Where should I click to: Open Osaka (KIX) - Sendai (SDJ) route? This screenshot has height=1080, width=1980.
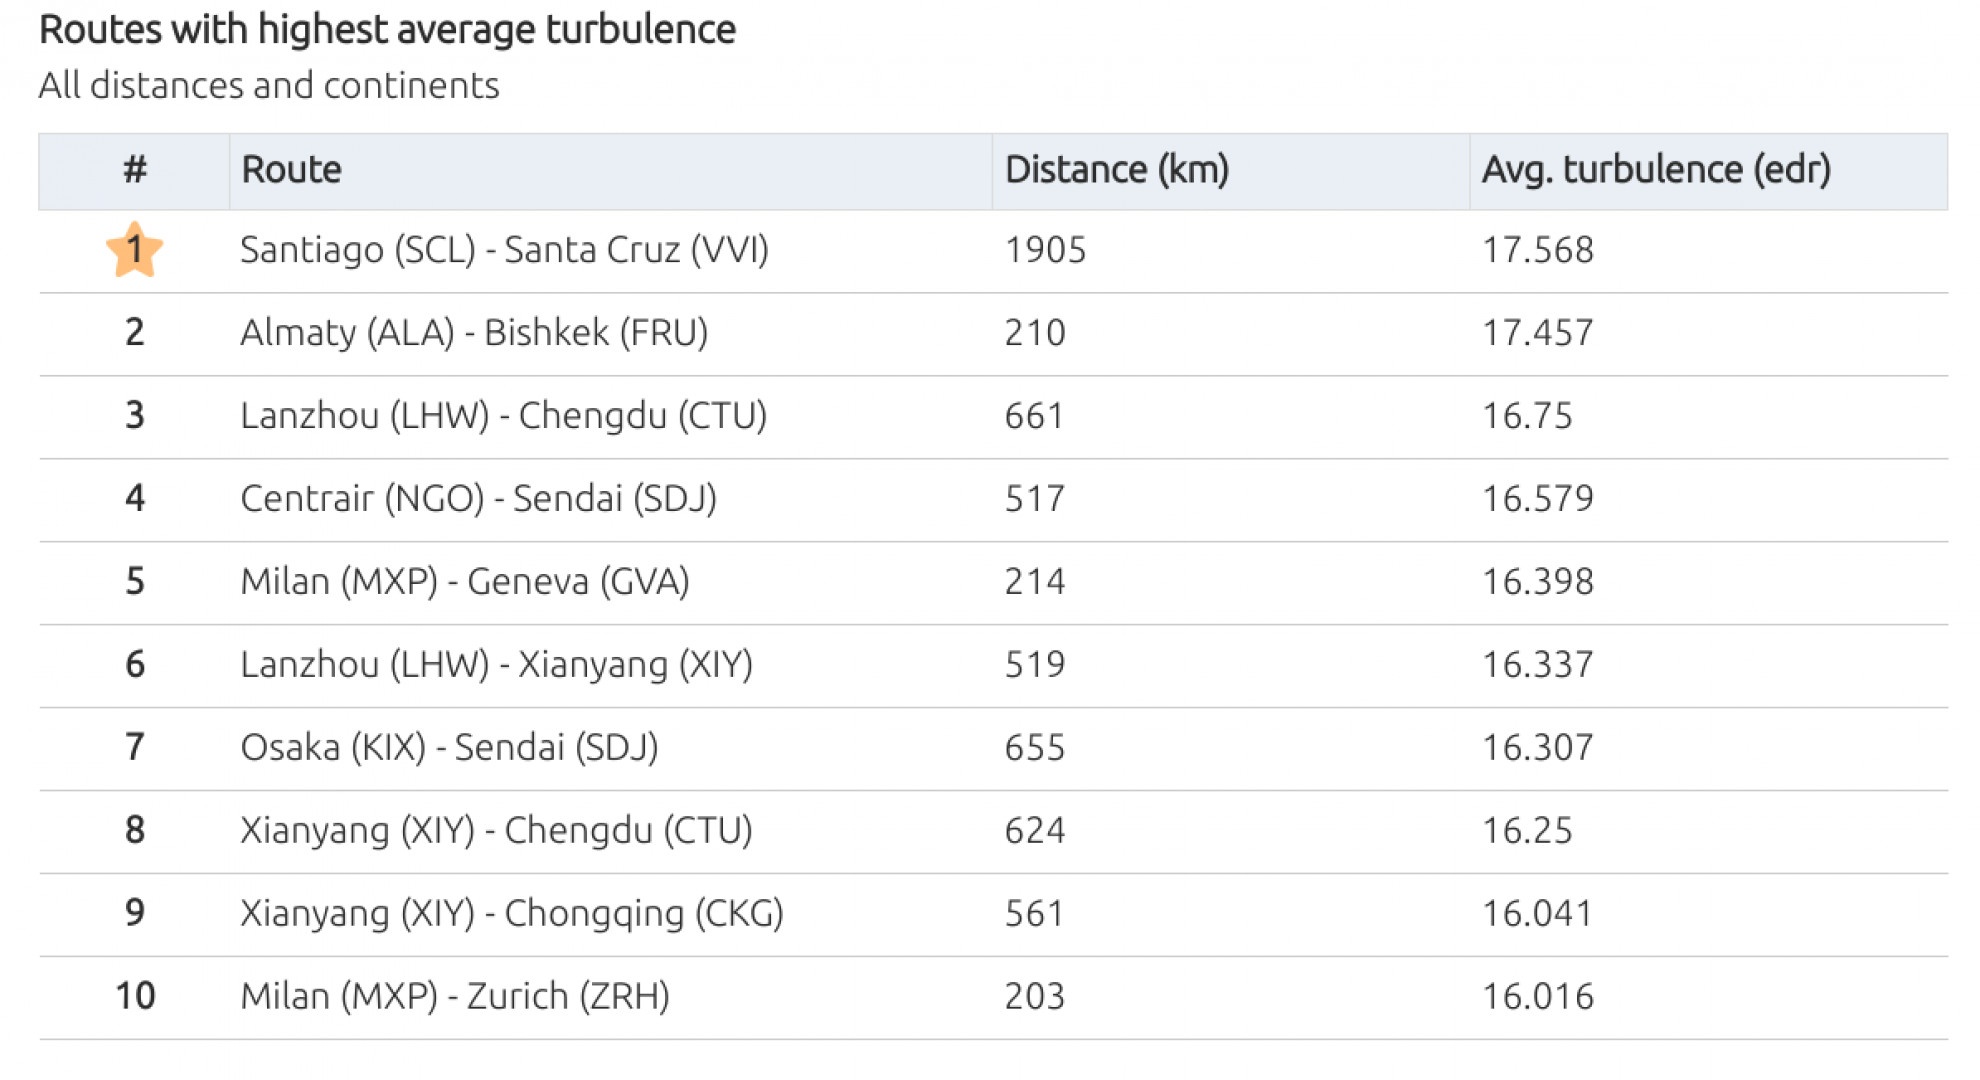(x=449, y=748)
